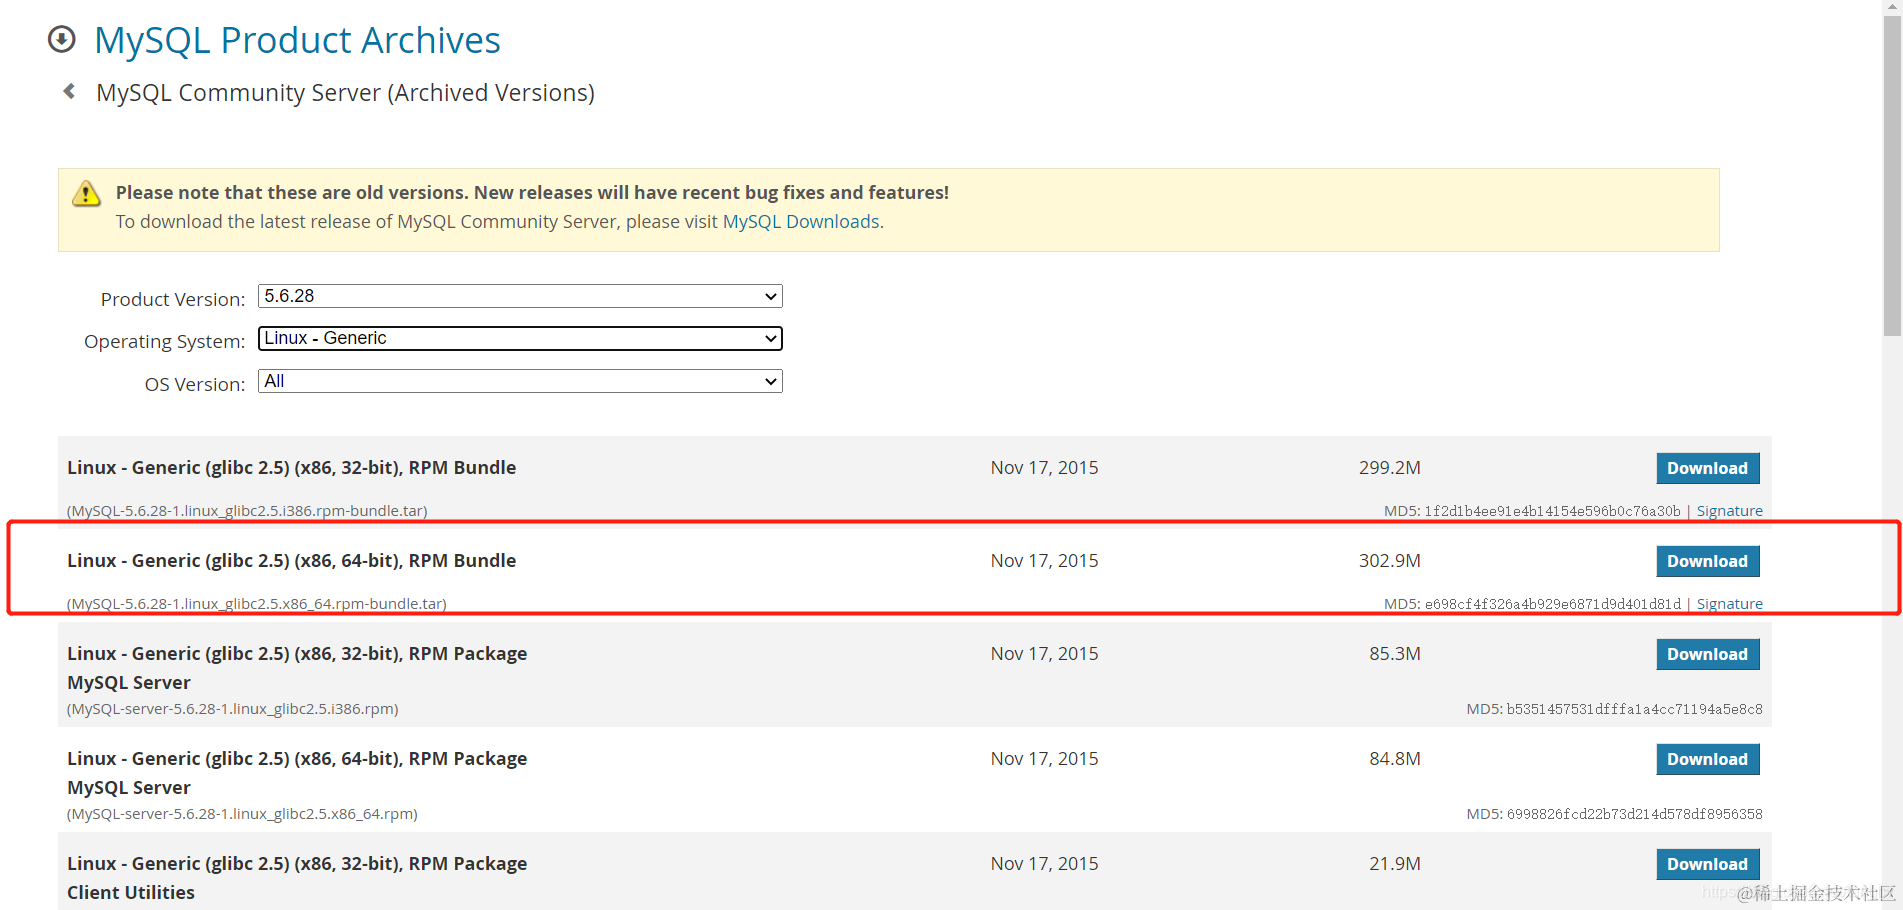Click MD5 hash starting with b5351457531d

1634,709
